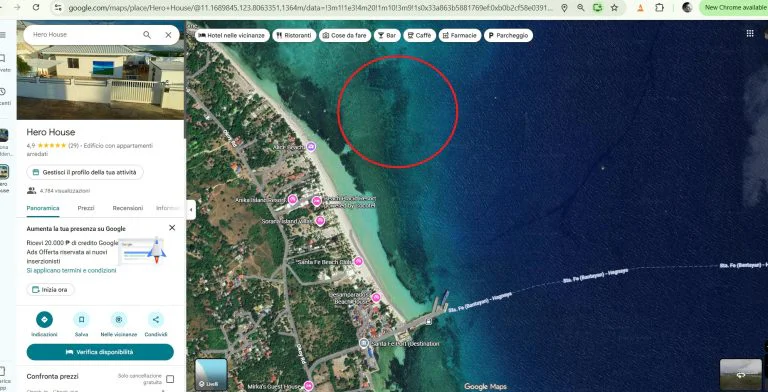The image size is (768, 392).
Task: Click the Indicazioni directions icon
Action: [x=45, y=320]
